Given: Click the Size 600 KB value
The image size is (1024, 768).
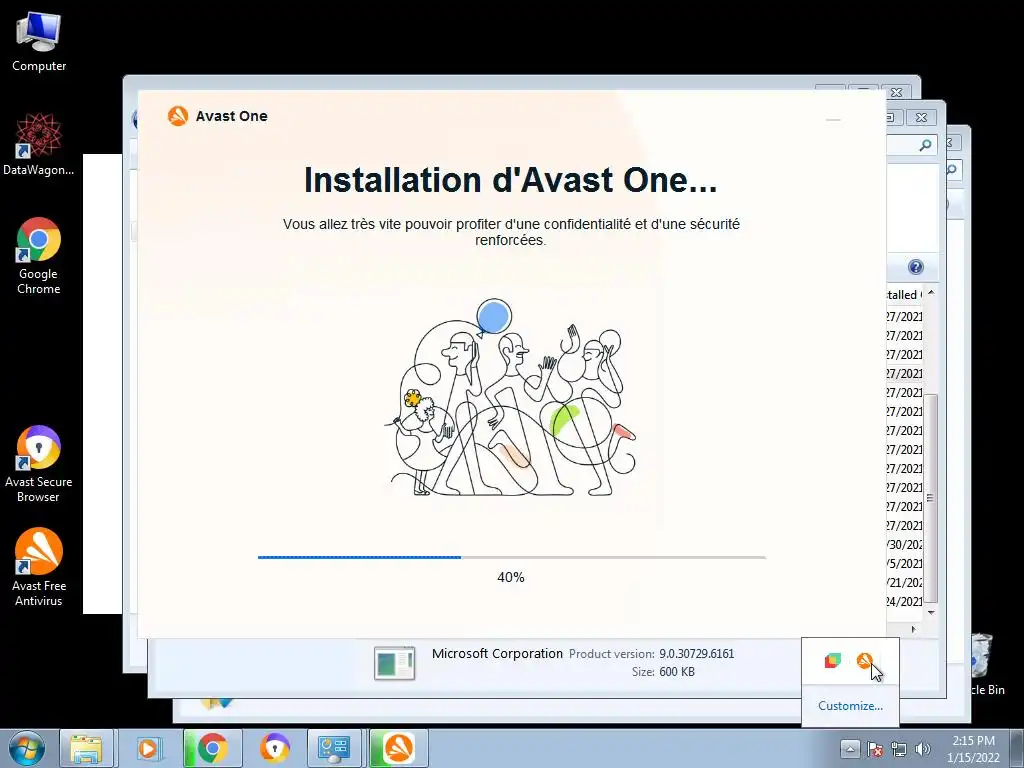Looking at the screenshot, I should (x=677, y=672).
